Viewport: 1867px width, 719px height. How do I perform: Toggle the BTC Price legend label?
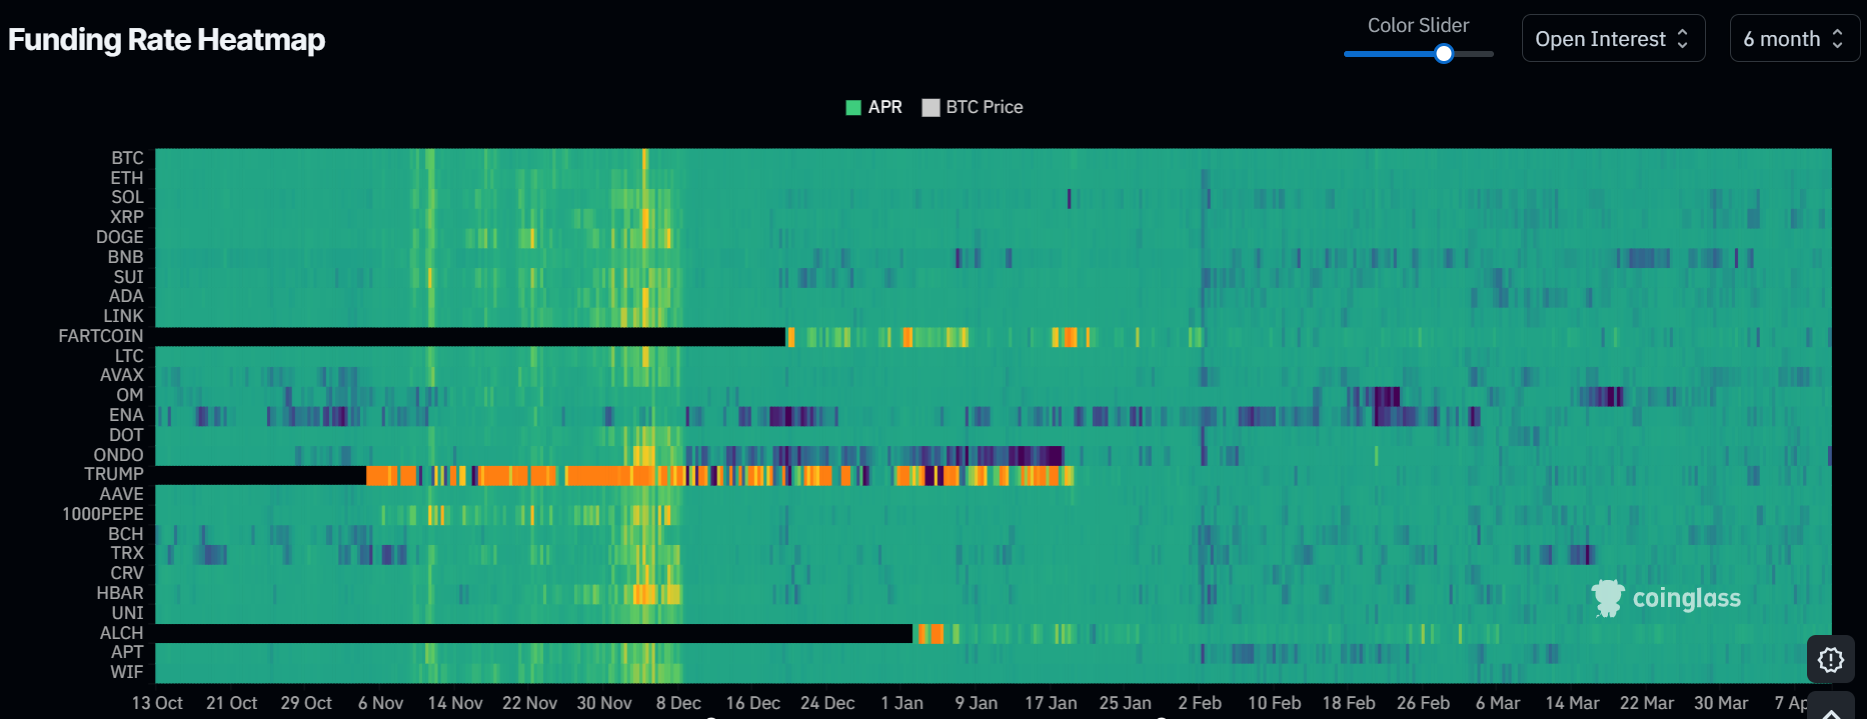(x=984, y=107)
